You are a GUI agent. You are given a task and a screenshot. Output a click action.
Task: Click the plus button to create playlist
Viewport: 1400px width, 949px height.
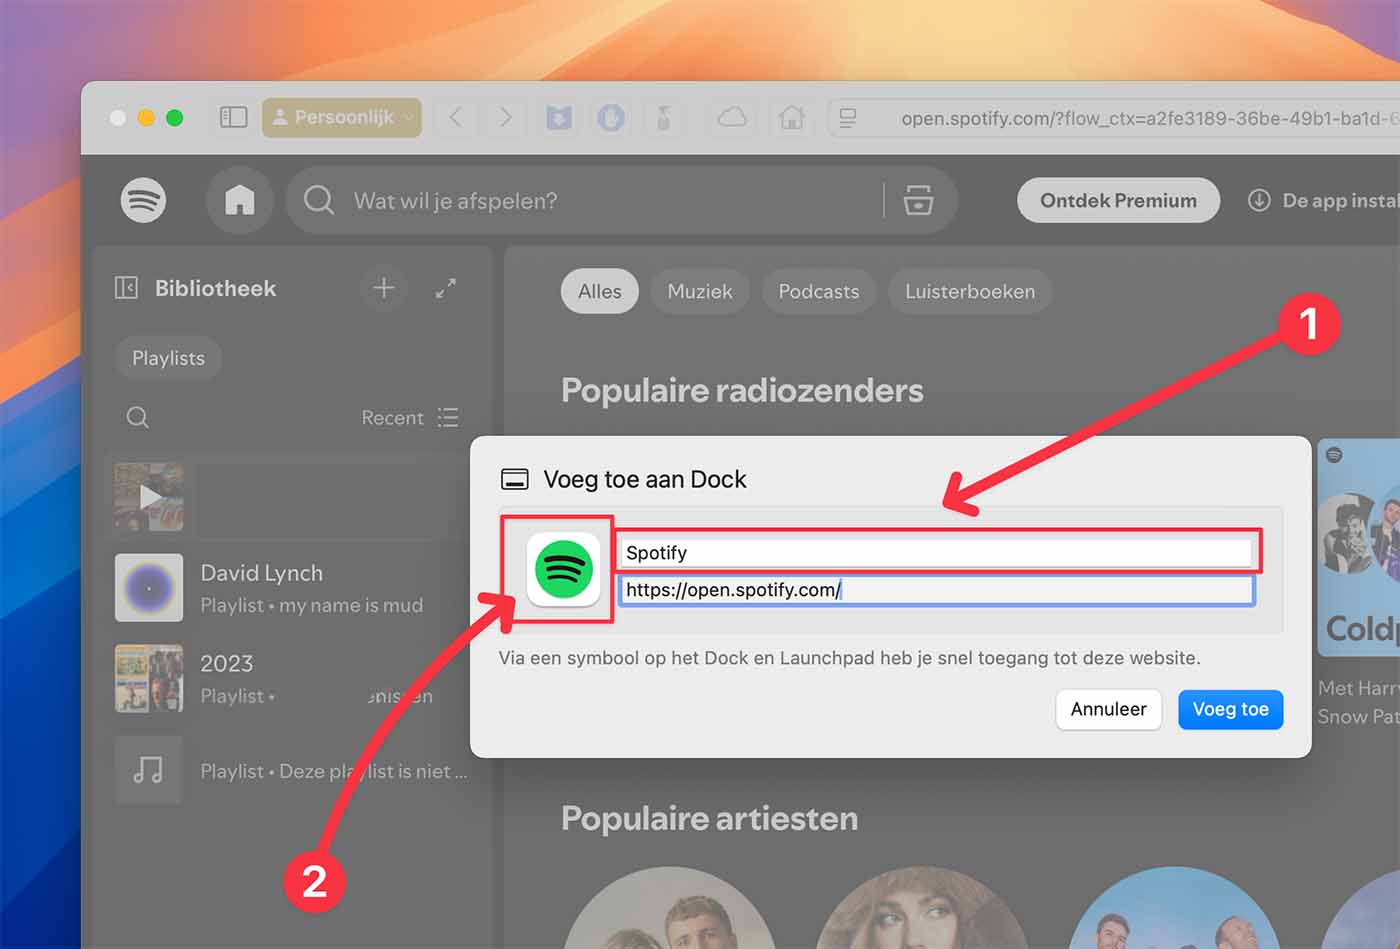click(x=384, y=288)
